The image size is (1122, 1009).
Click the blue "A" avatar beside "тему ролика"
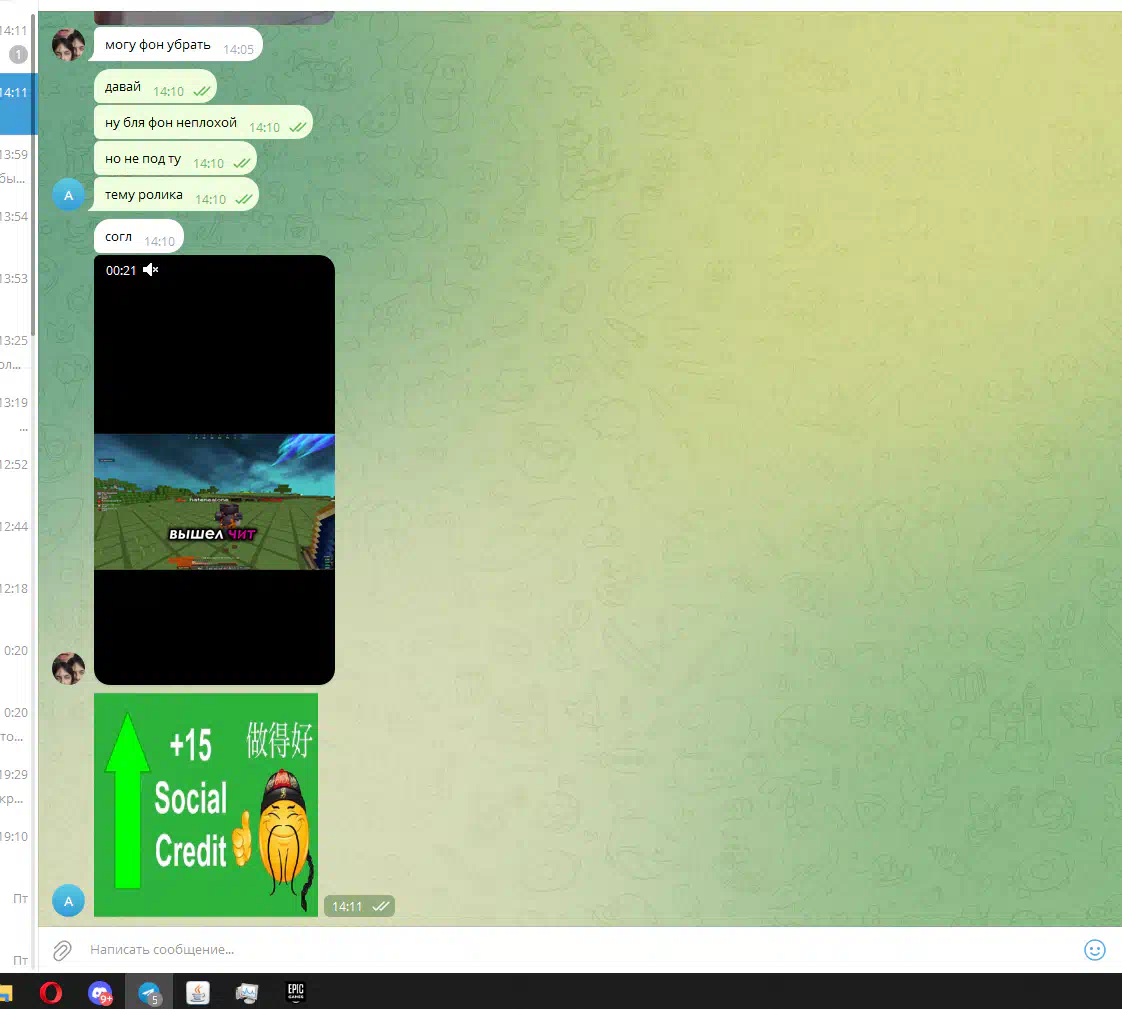tap(68, 195)
